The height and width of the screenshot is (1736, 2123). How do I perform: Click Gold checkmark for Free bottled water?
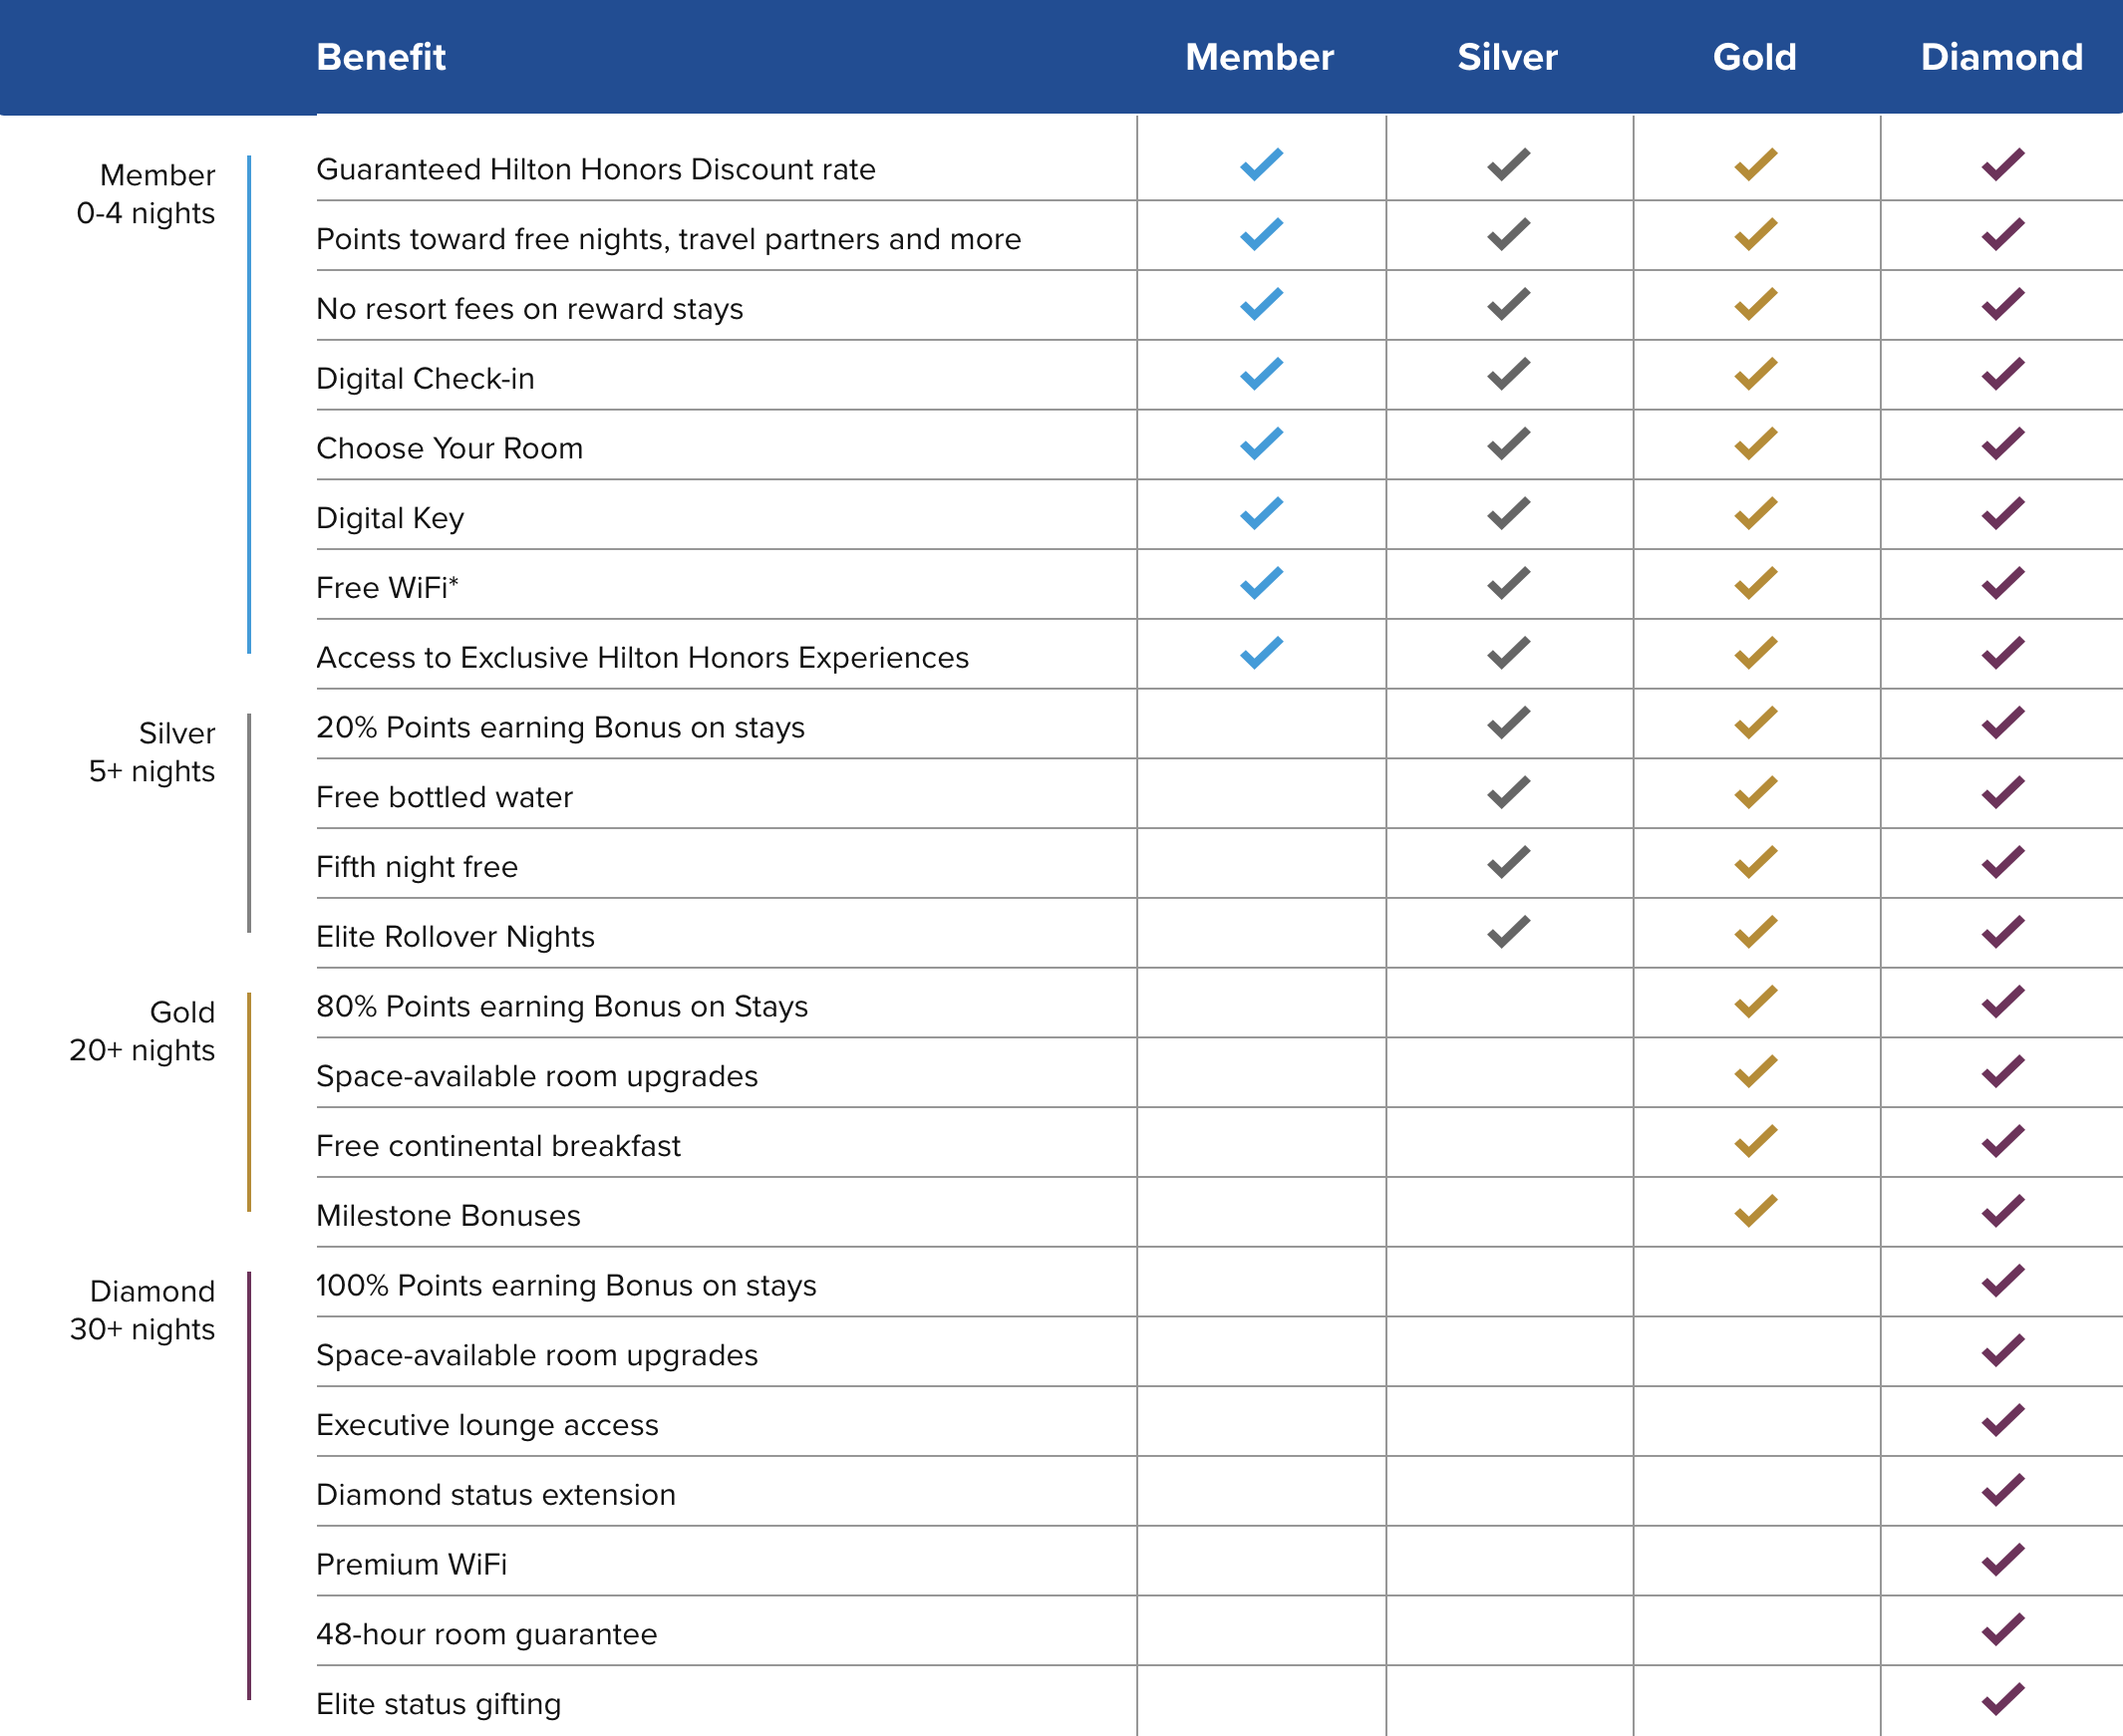[x=1755, y=792]
